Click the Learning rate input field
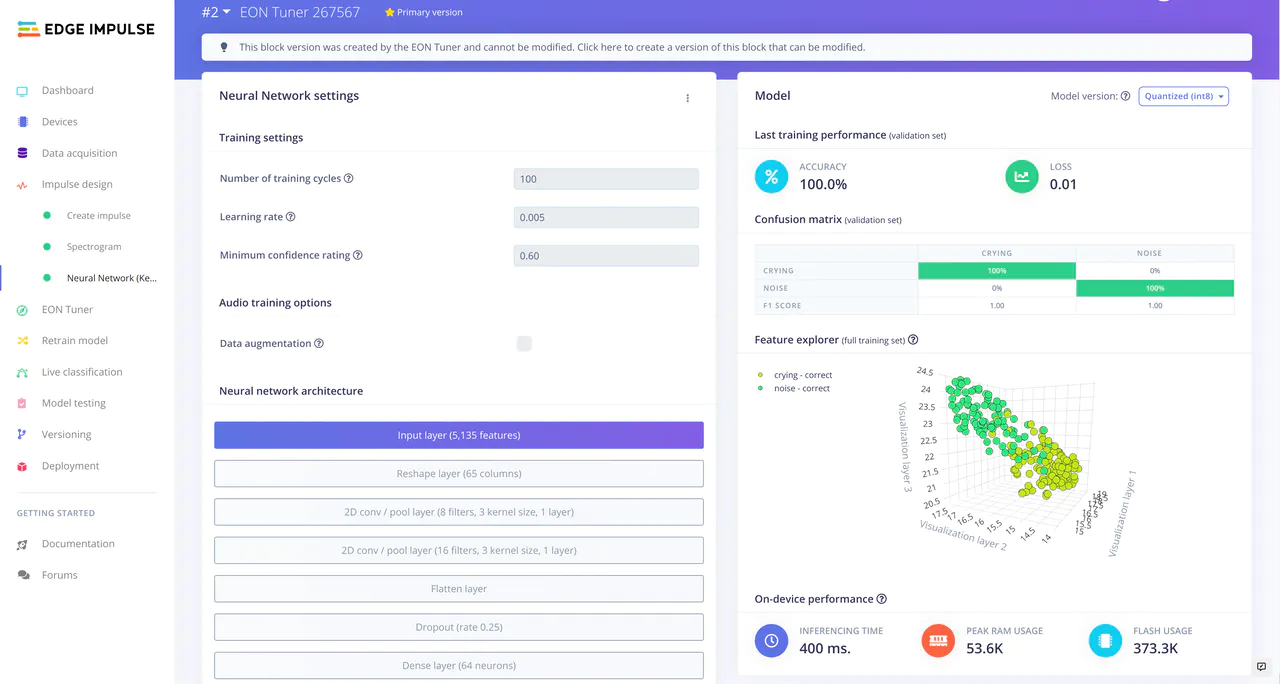This screenshot has height=684, width=1280. (x=606, y=217)
